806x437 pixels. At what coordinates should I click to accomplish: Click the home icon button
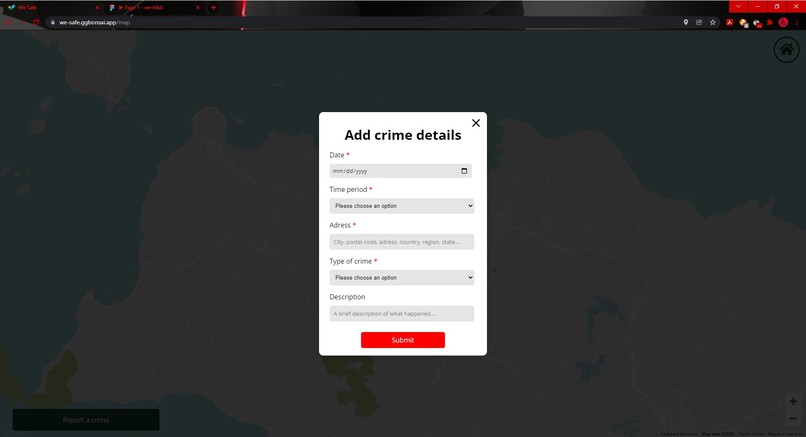786,49
